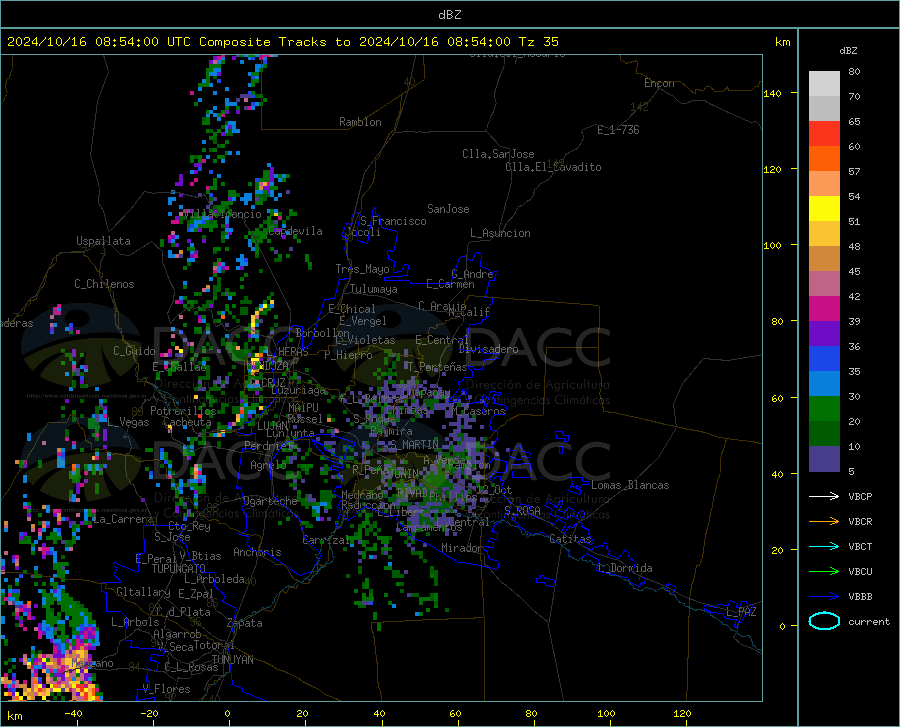900x727 pixels.
Task: Click the 'TUPUNGATO' map label
Action: pyautogui.click(x=179, y=569)
